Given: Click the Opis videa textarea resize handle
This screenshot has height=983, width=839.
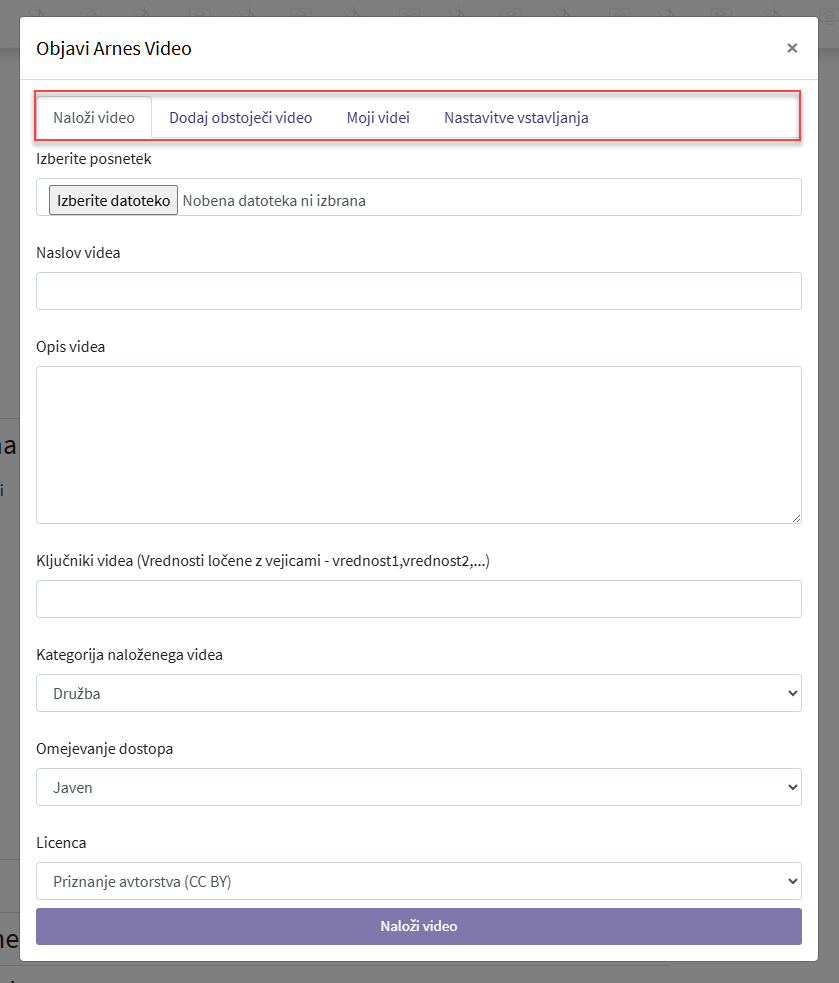Looking at the screenshot, I should pos(795,517).
